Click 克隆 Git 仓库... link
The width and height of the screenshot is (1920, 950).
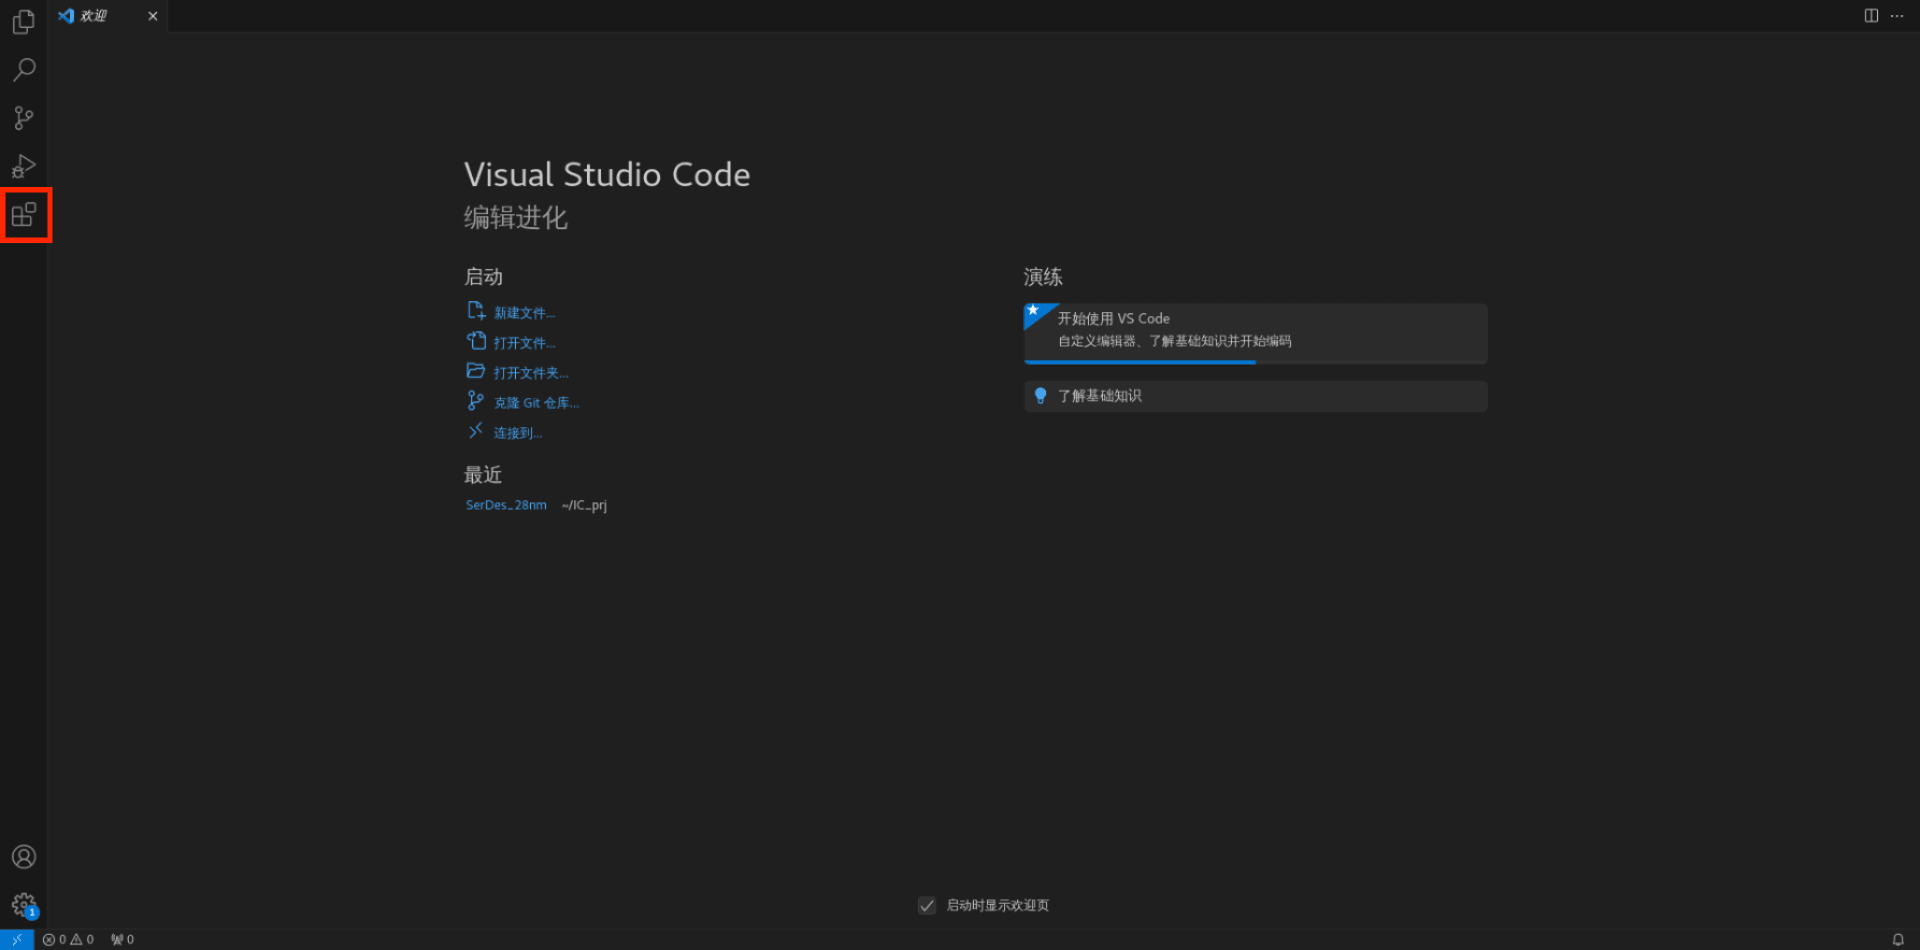(536, 403)
